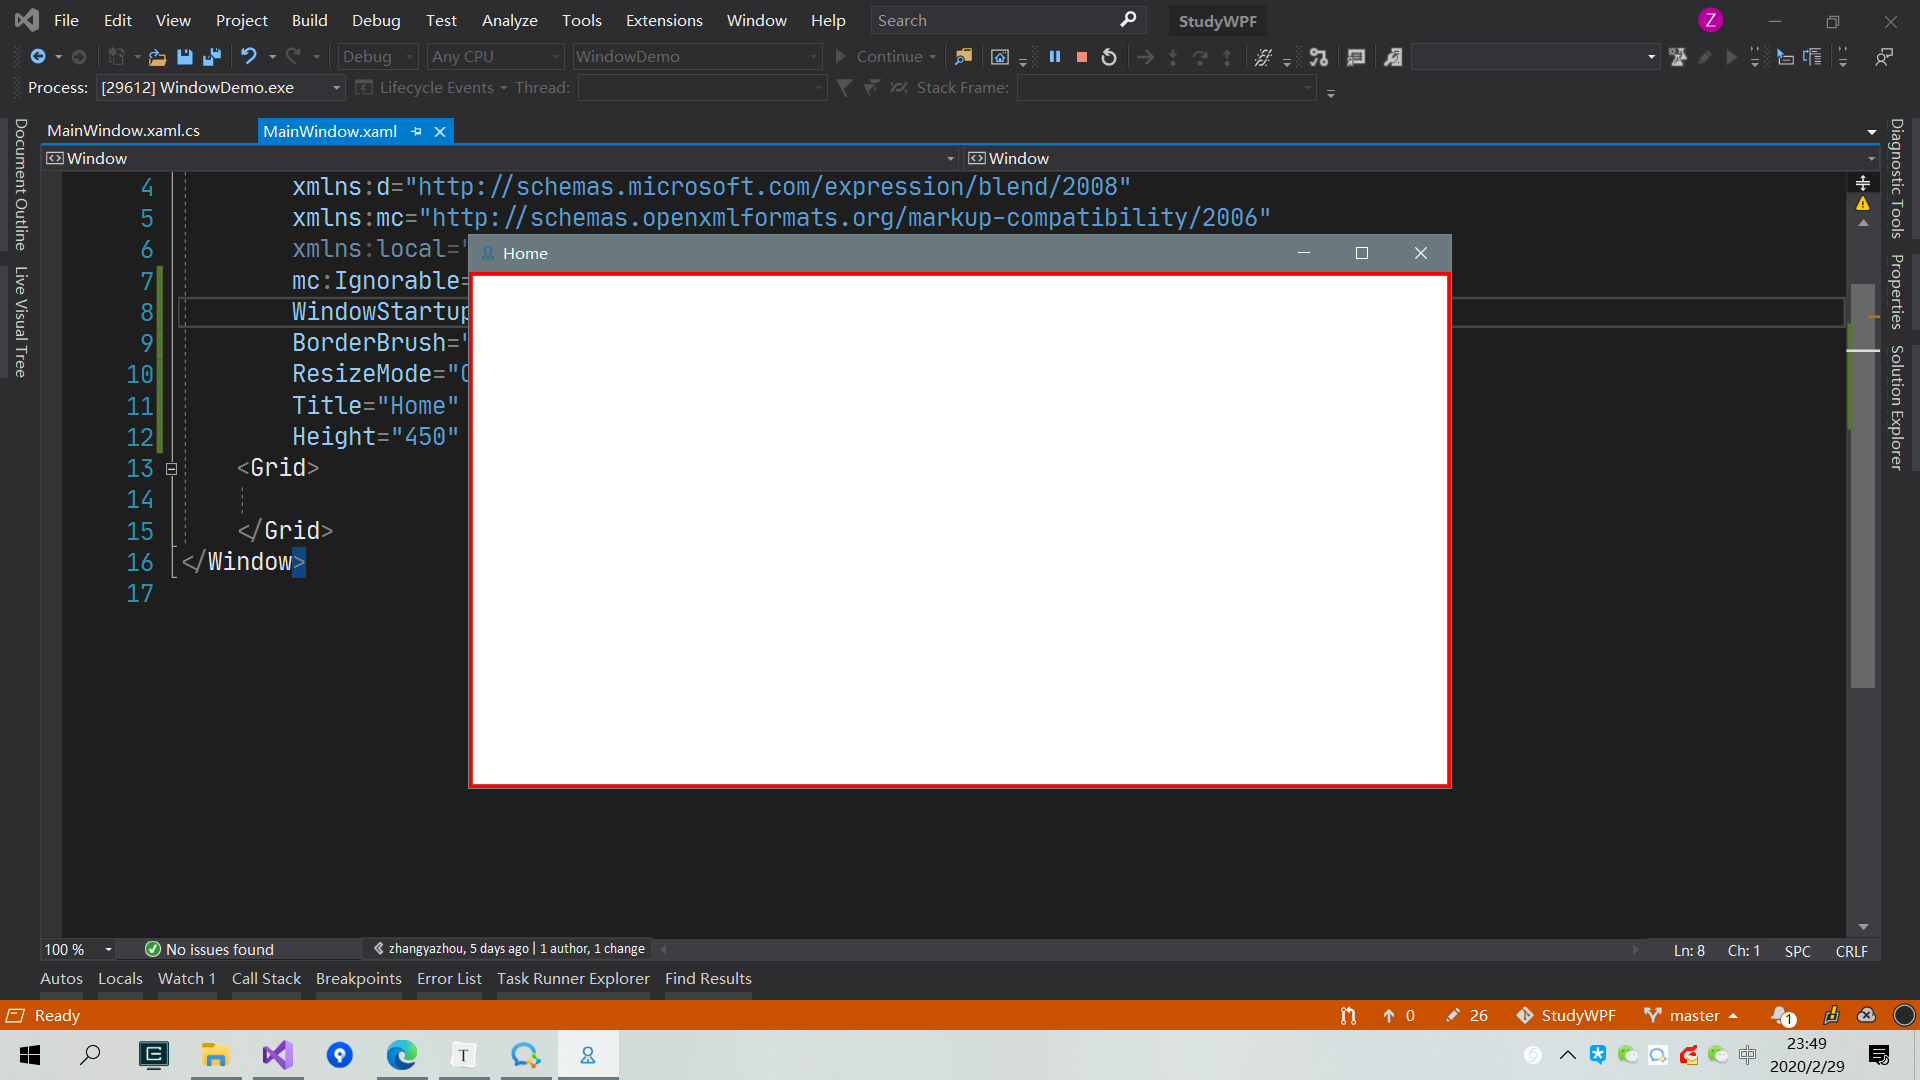Open the Live Share feedback icon

click(x=1884, y=57)
